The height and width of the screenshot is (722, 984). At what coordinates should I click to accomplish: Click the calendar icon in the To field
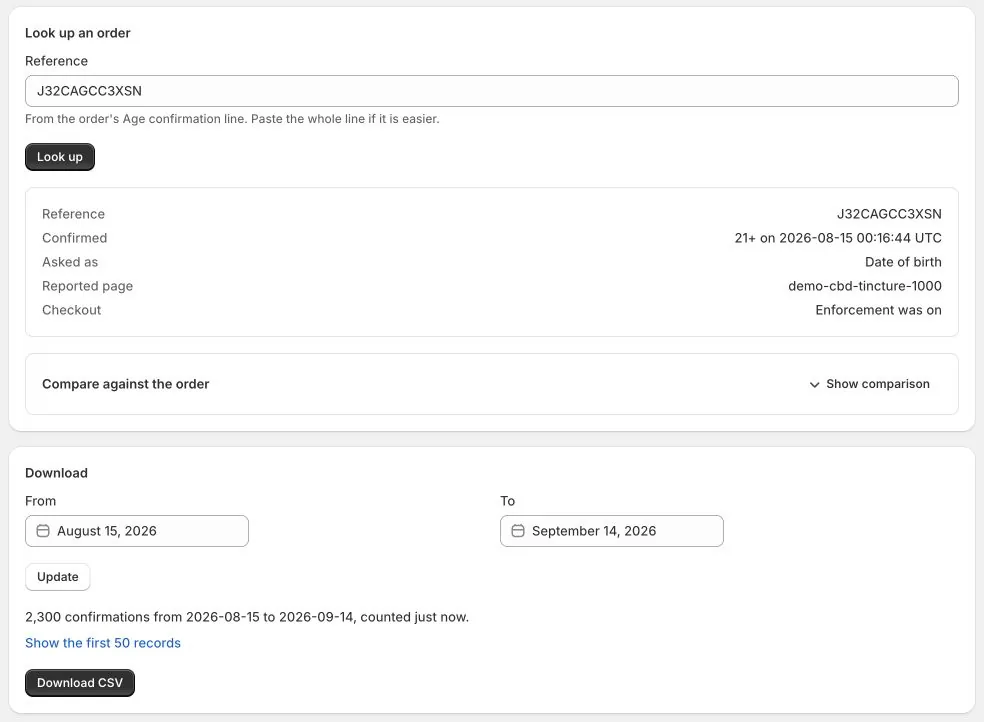[518, 531]
